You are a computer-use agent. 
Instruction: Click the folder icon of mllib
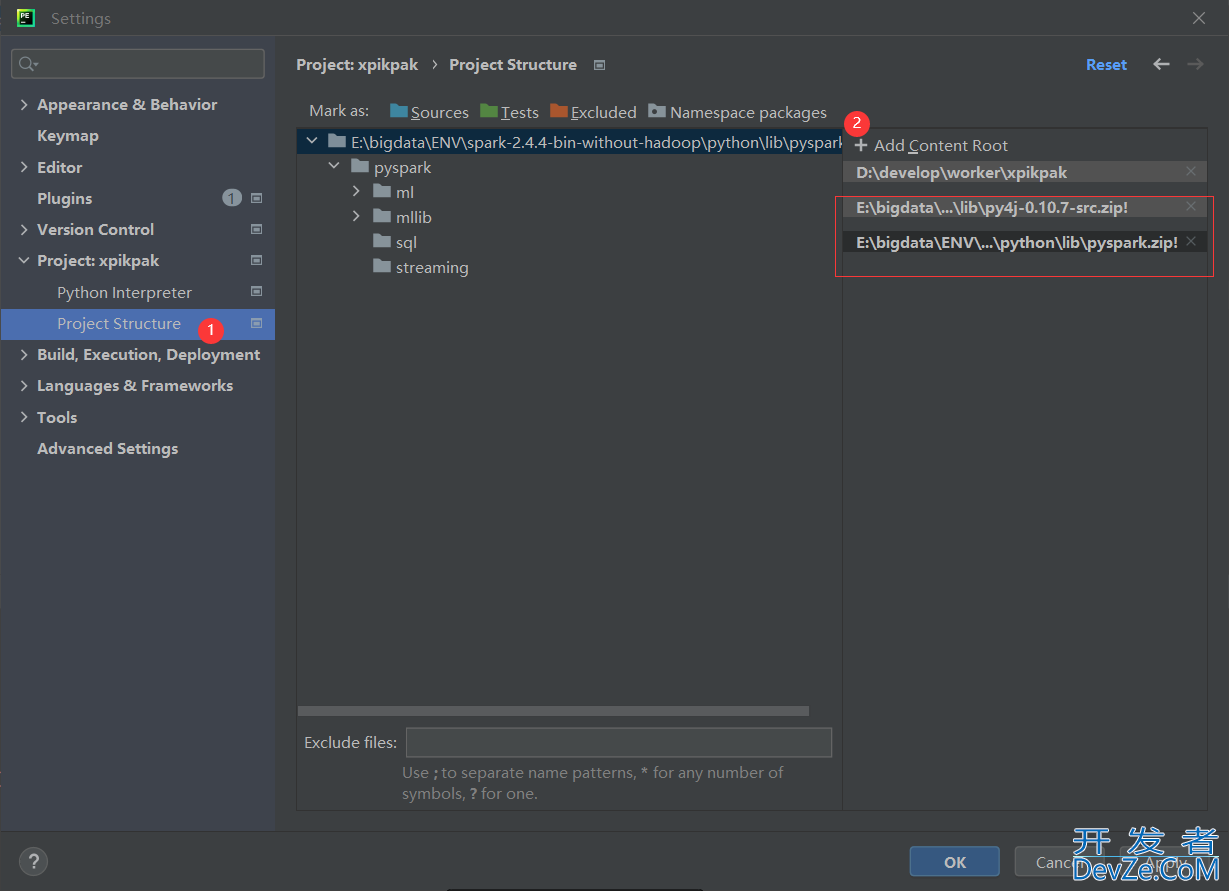tap(381, 216)
